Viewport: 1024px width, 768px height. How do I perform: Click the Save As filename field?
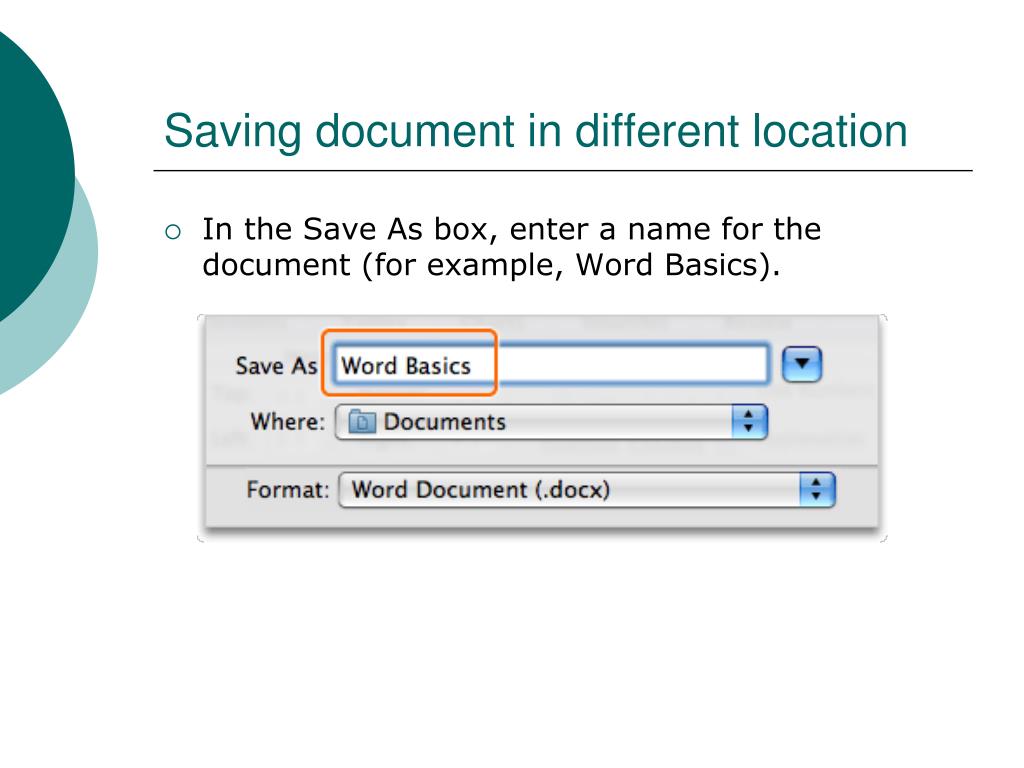551,364
